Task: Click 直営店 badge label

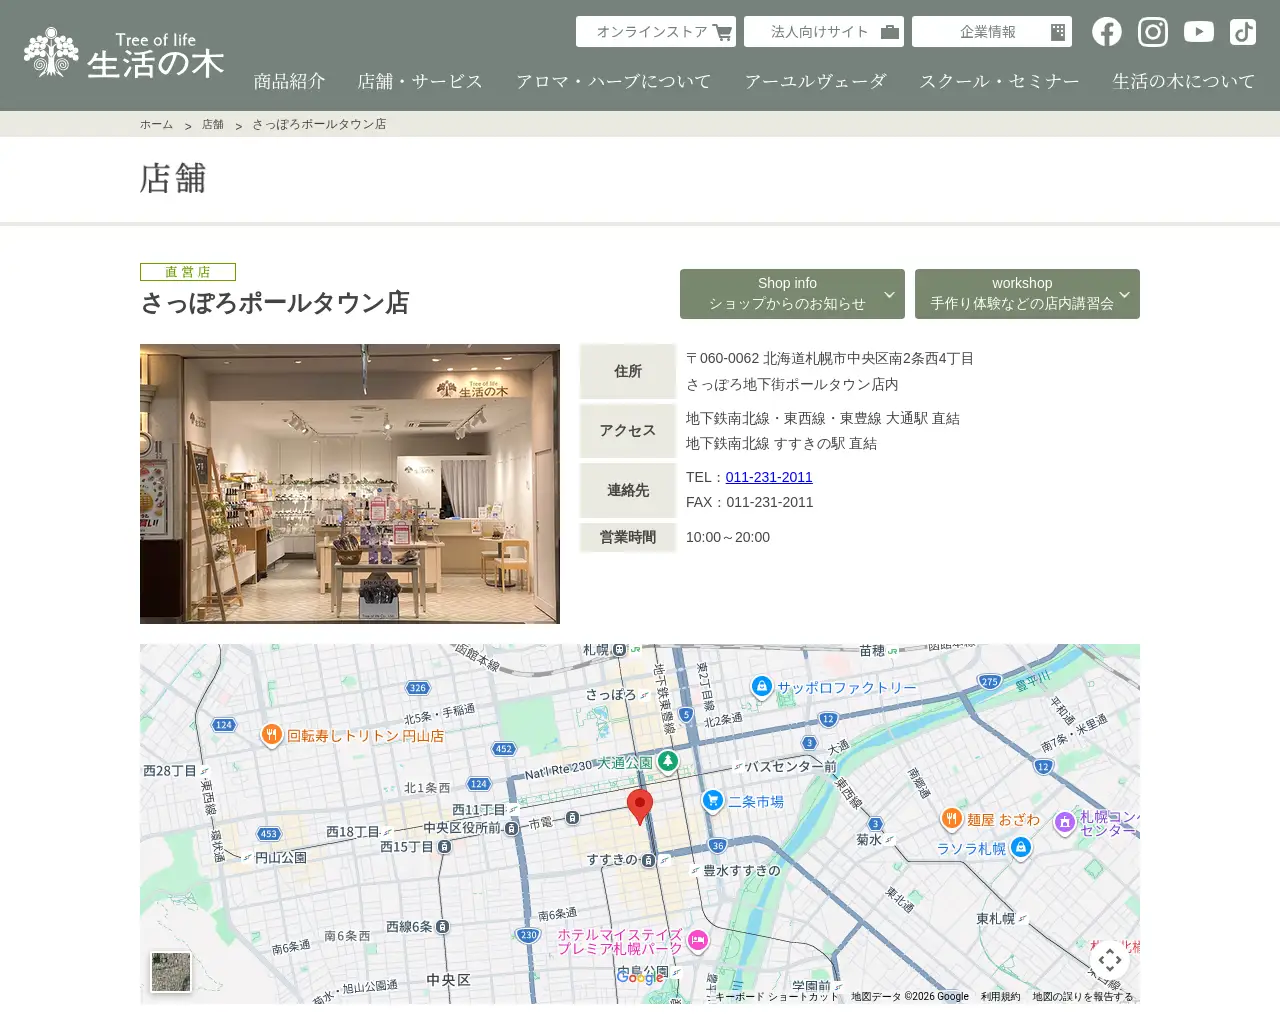Action: tap(188, 272)
